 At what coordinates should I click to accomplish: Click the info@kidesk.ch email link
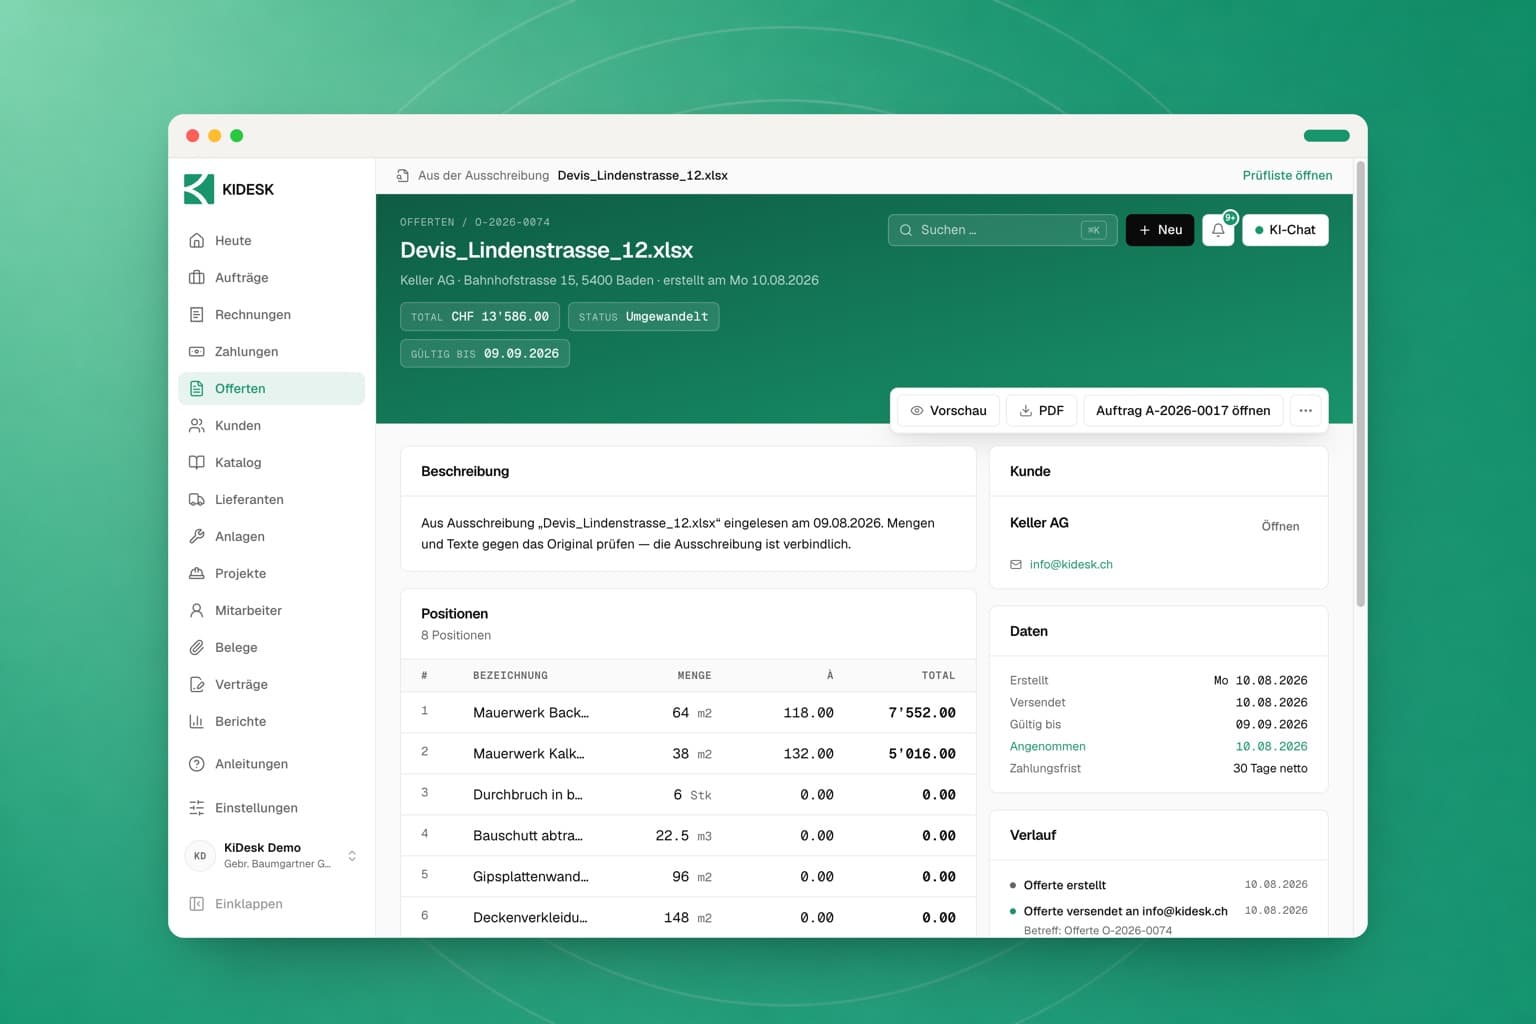click(x=1071, y=565)
